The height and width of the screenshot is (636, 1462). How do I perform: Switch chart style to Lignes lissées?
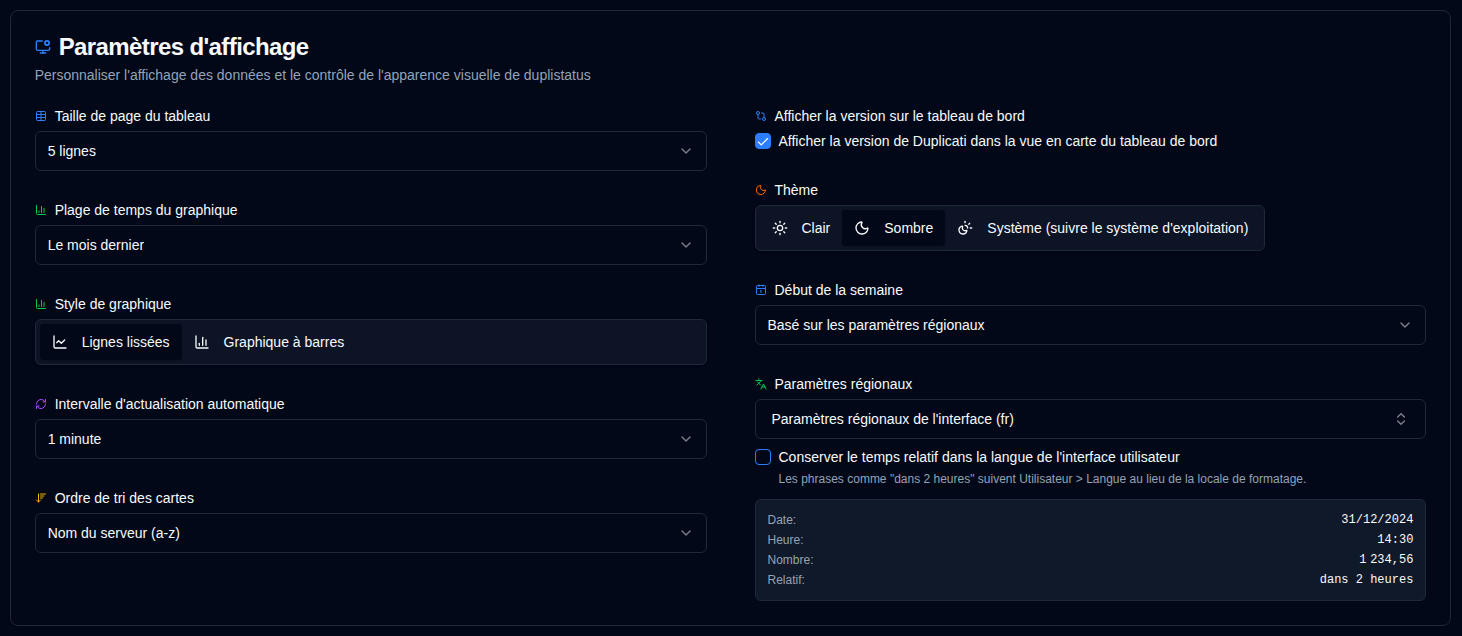(x=111, y=342)
